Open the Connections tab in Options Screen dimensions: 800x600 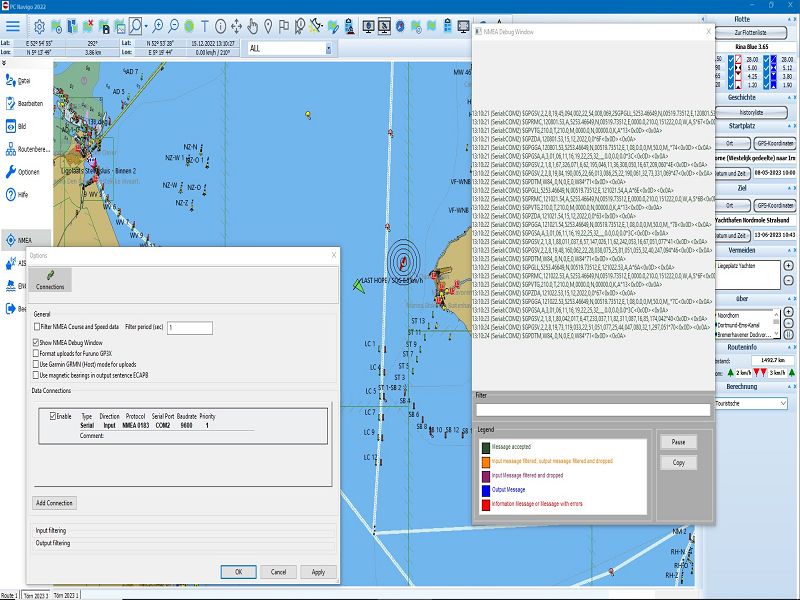[50, 279]
